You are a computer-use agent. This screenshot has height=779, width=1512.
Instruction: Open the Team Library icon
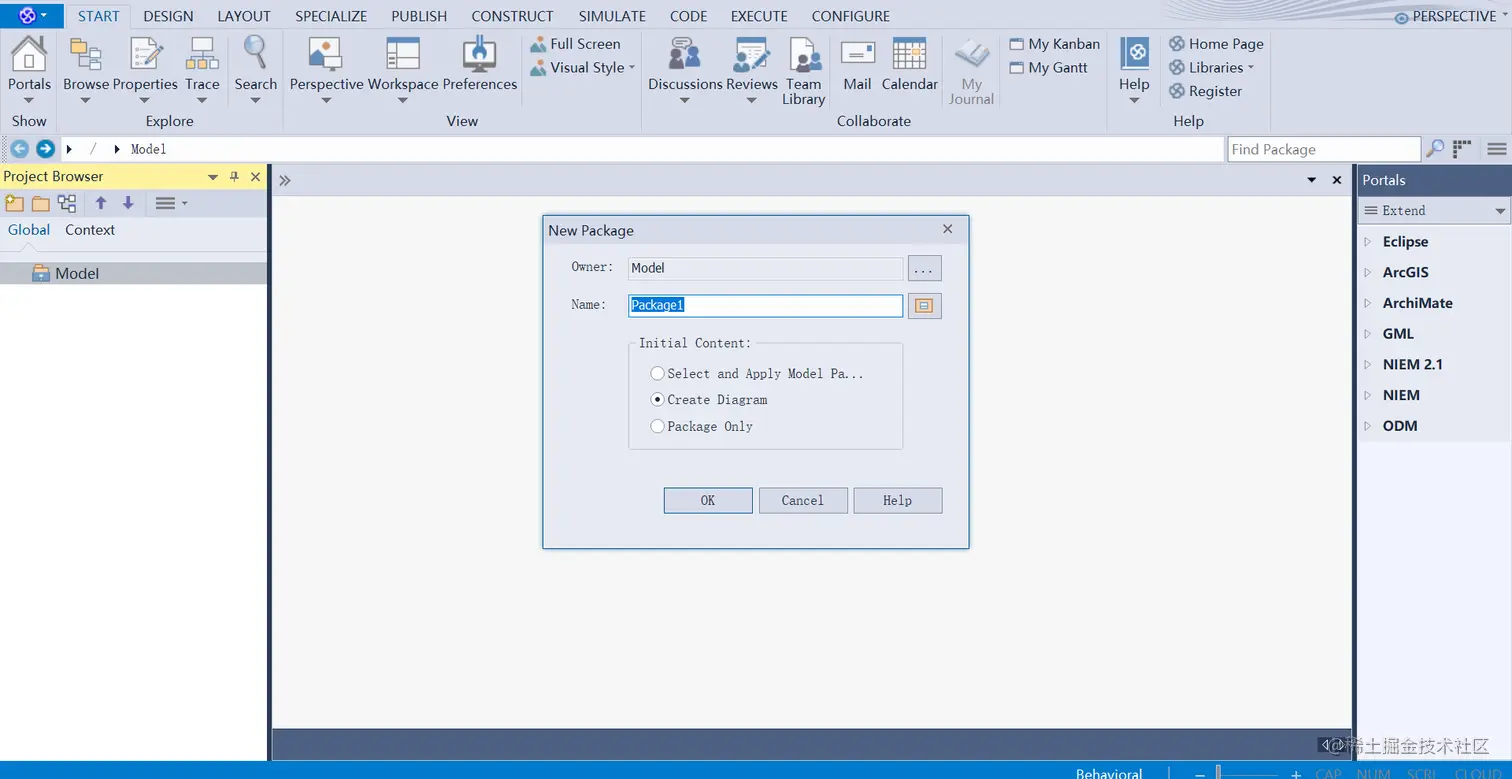pyautogui.click(x=804, y=55)
